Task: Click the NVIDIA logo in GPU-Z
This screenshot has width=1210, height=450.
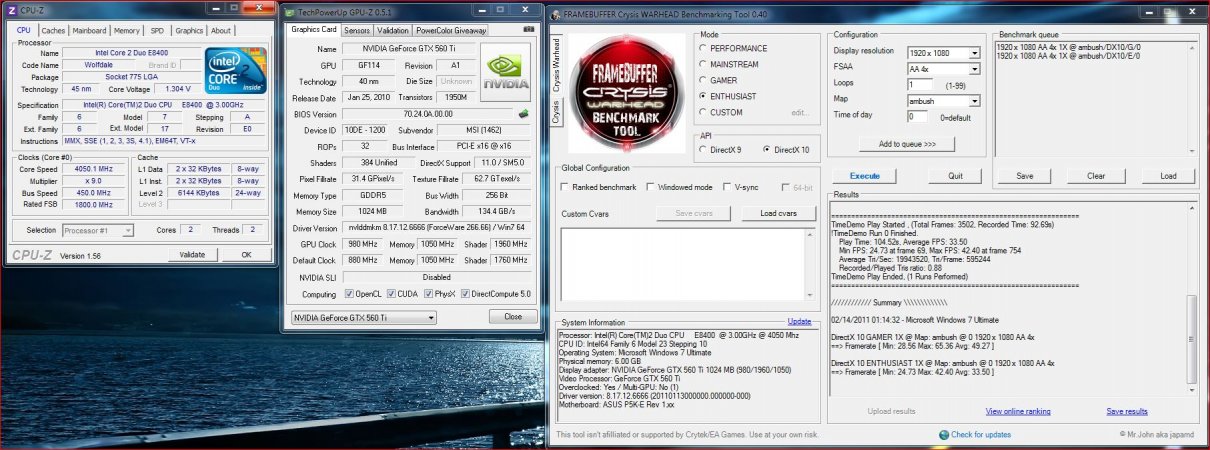Action: pyautogui.click(x=506, y=70)
